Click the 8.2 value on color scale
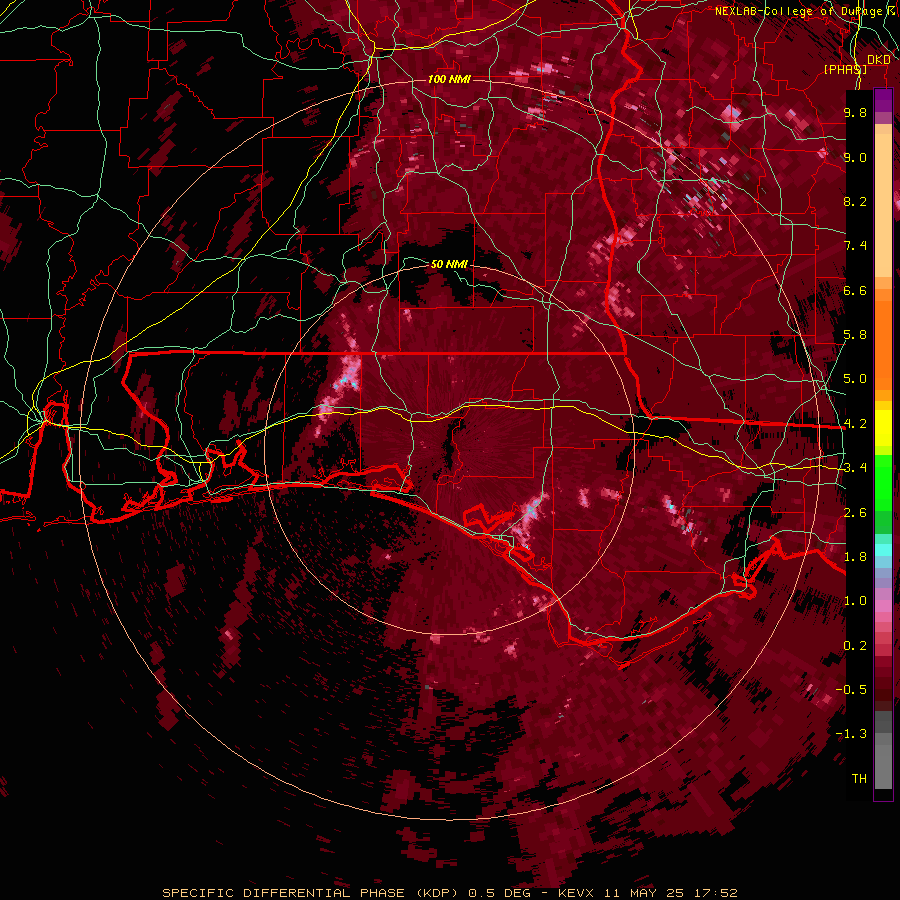This screenshot has width=900, height=900. [855, 201]
